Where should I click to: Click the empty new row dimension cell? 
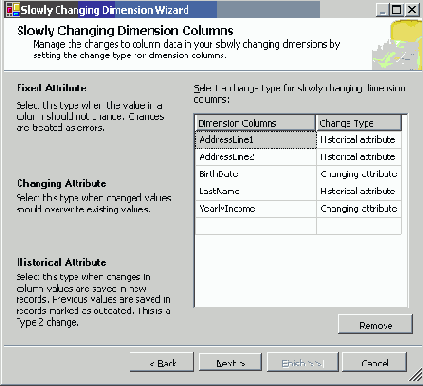[x=256, y=226]
